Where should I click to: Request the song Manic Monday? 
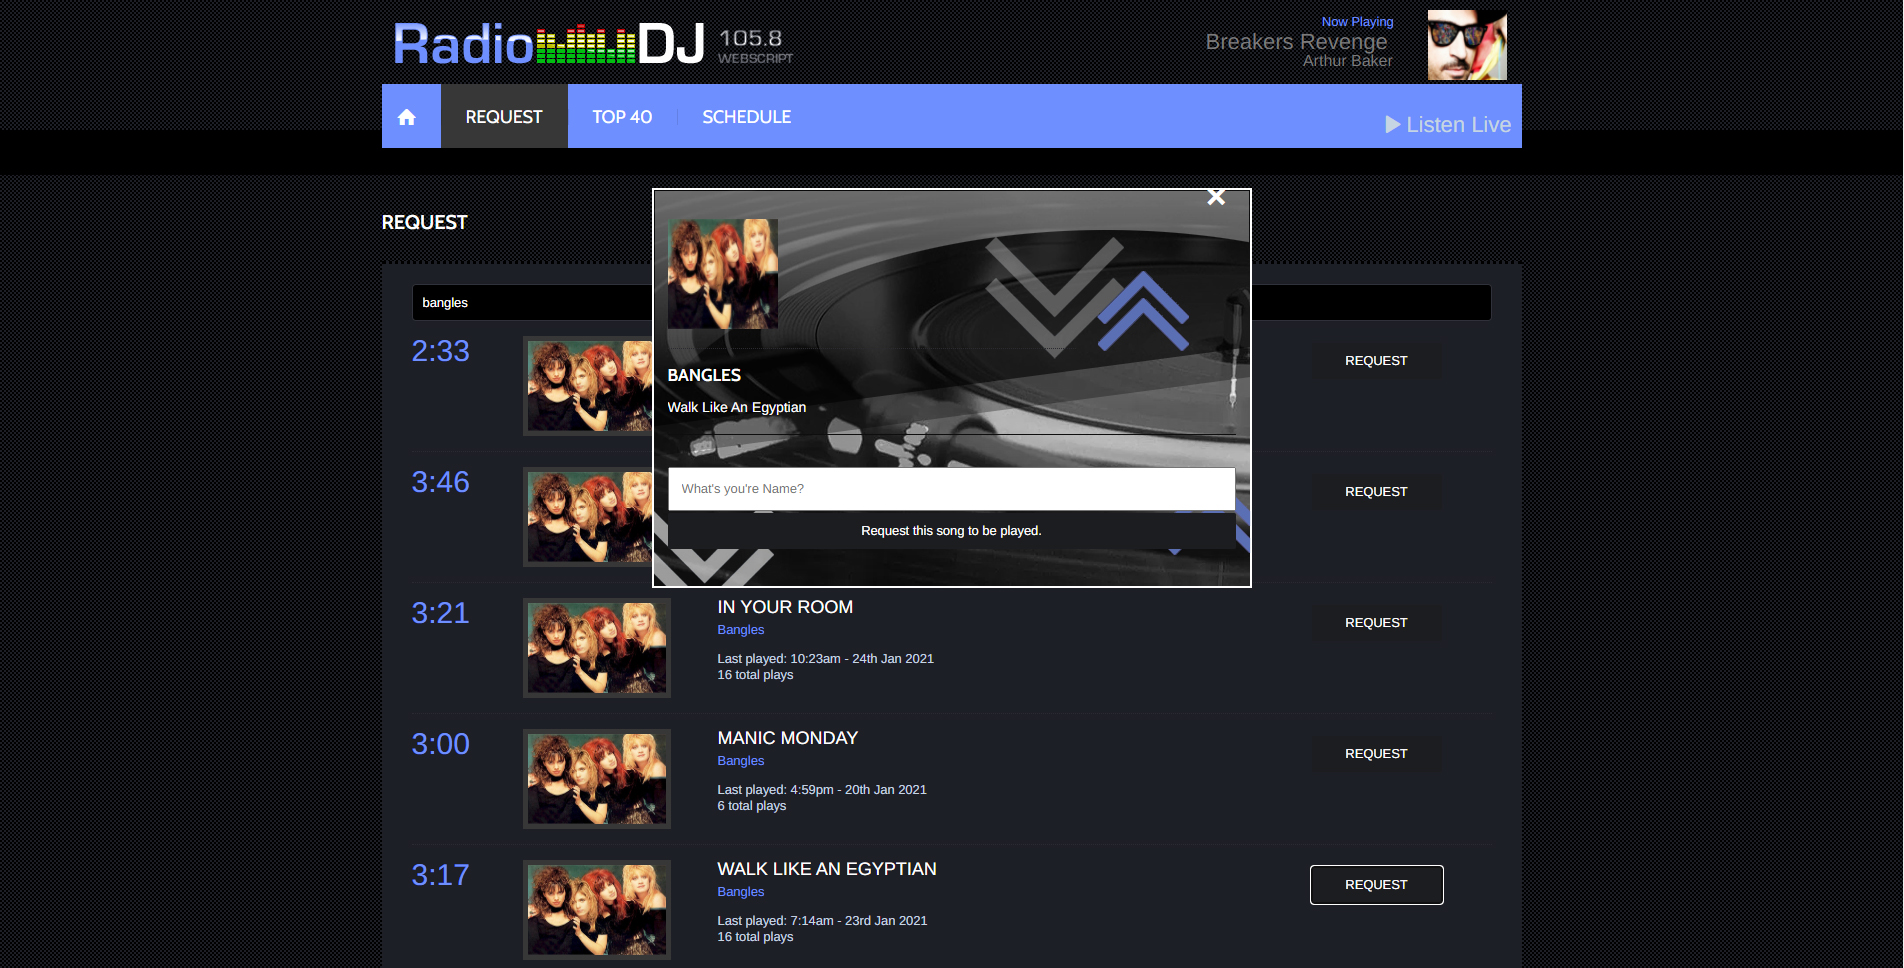1376,754
